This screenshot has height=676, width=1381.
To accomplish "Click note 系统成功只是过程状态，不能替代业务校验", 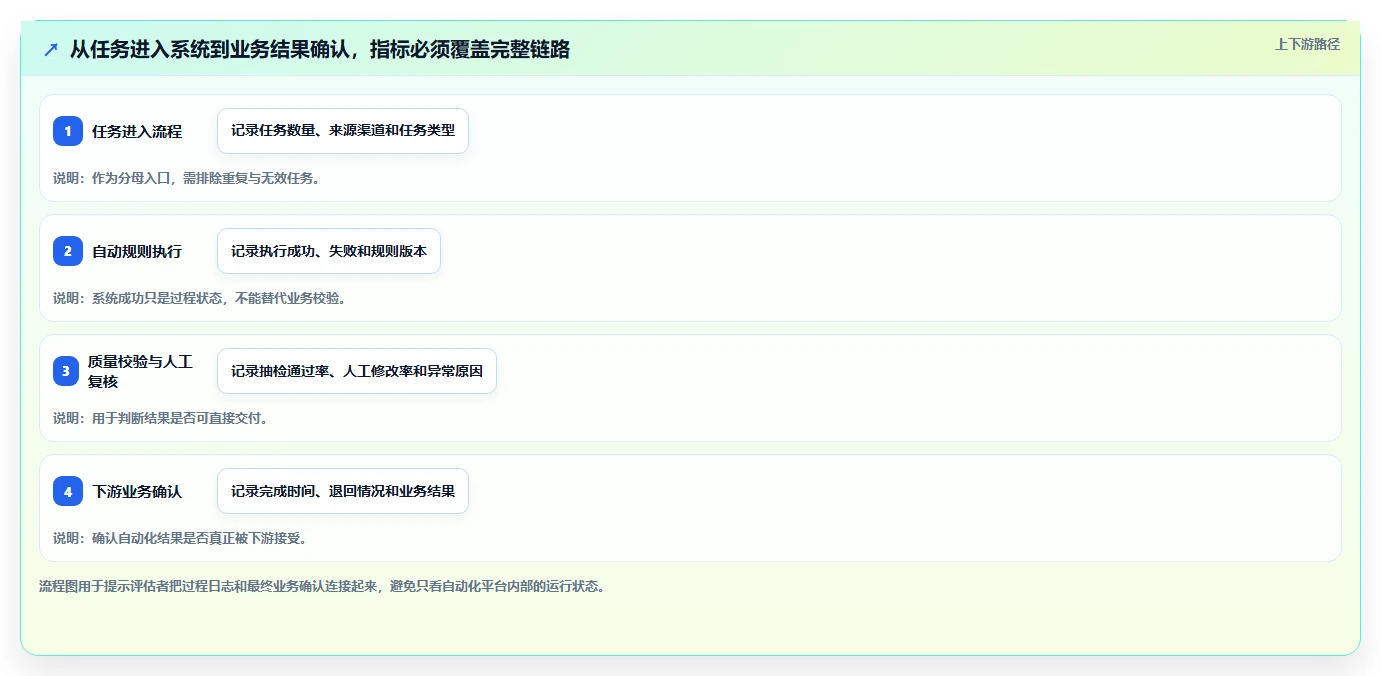I will pos(199,298).
